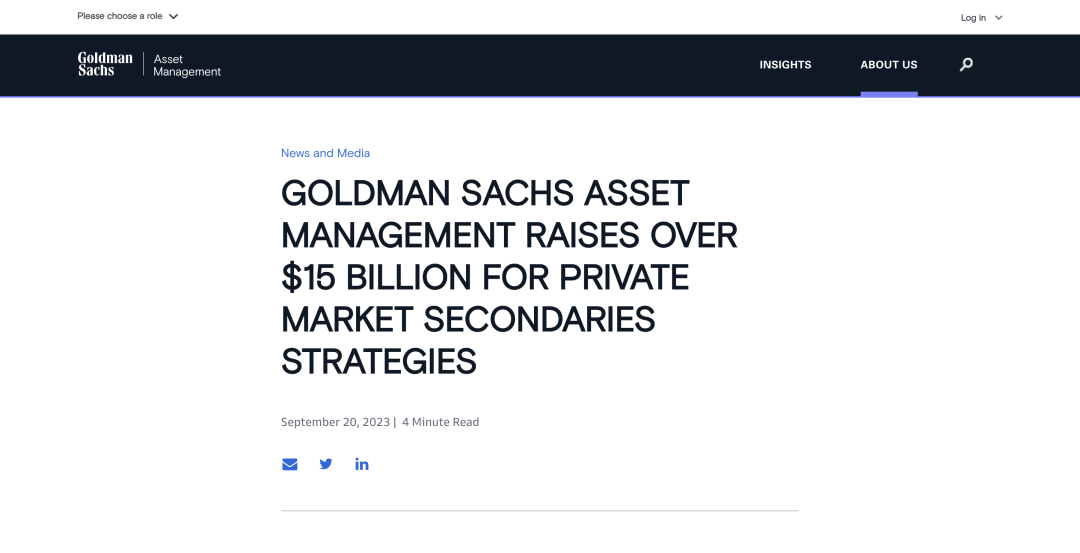
Task: Open the Please choose a role dropdown
Action: (x=127, y=16)
